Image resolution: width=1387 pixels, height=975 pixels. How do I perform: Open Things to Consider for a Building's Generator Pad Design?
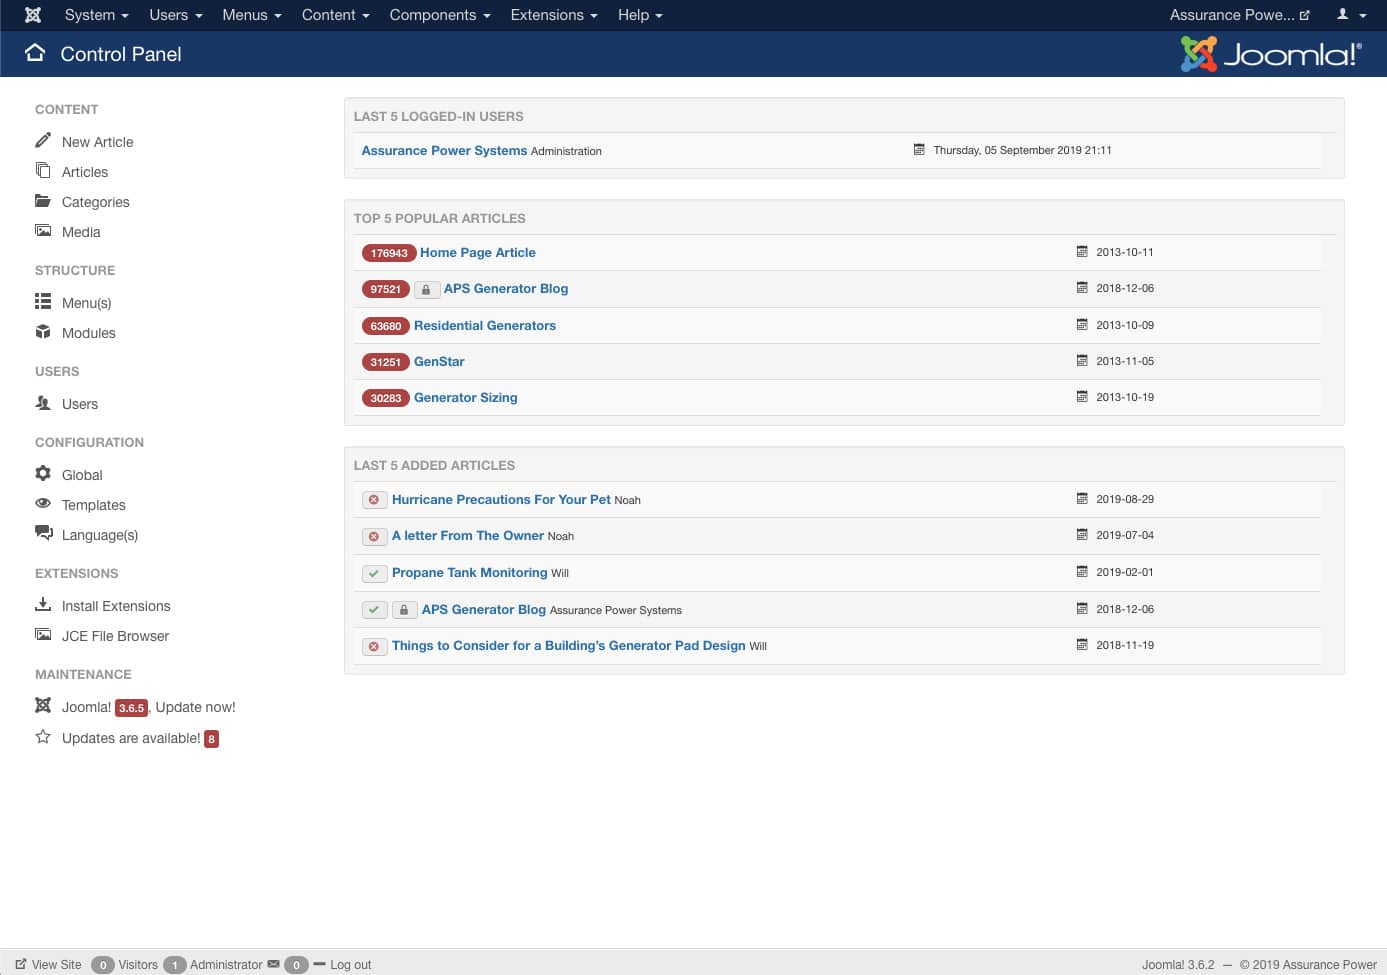[x=569, y=645]
